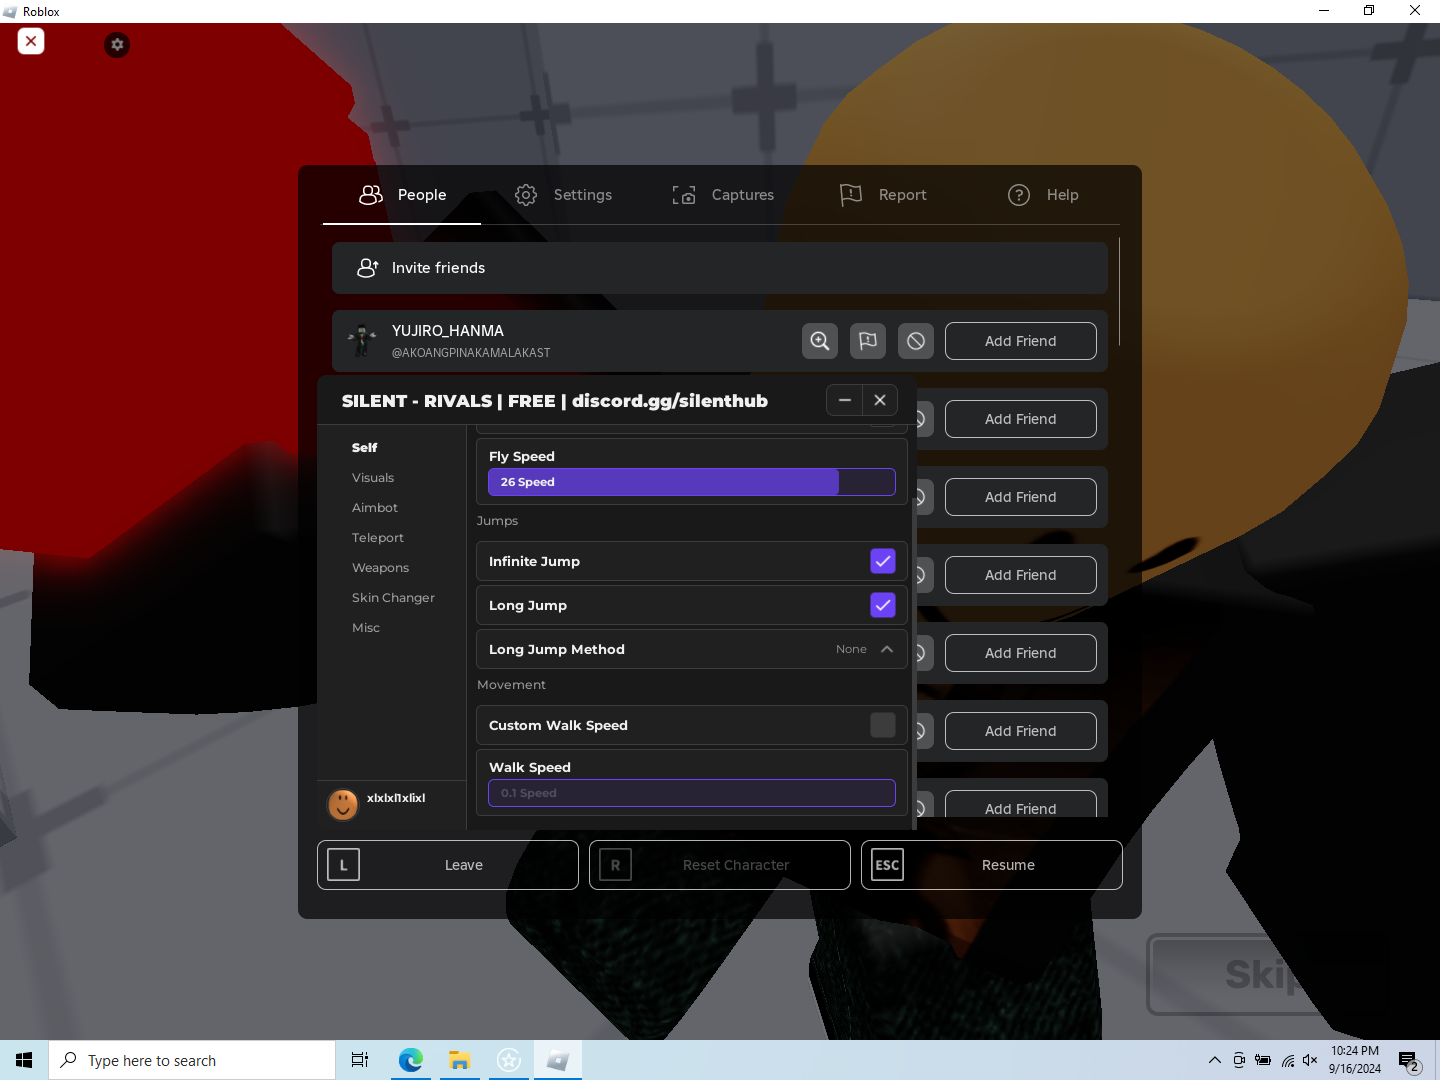Image resolution: width=1440 pixels, height=1080 pixels.
Task: Expand the Long Jump Method dropdown
Action: point(692,649)
